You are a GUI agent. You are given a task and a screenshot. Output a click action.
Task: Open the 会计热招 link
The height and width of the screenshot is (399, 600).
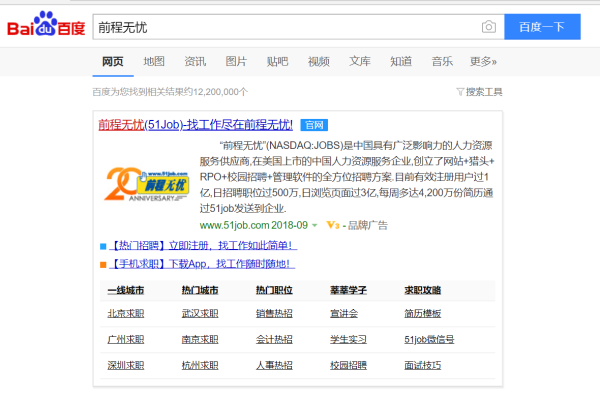(x=274, y=339)
